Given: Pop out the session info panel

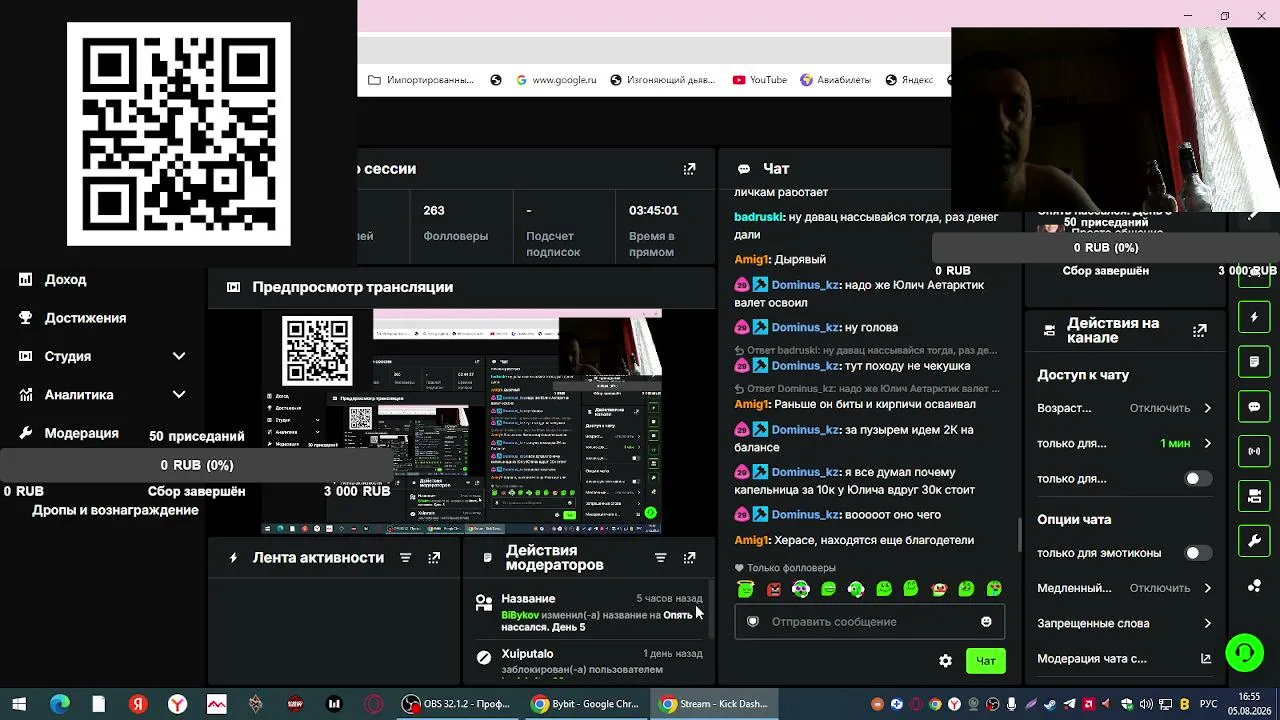Looking at the screenshot, I should [x=689, y=169].
